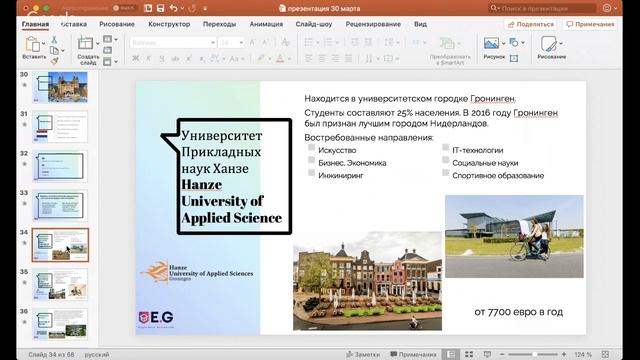640x360 pixels.
Task: Click the Рисунок picture icon
Action: pos(491,43)
